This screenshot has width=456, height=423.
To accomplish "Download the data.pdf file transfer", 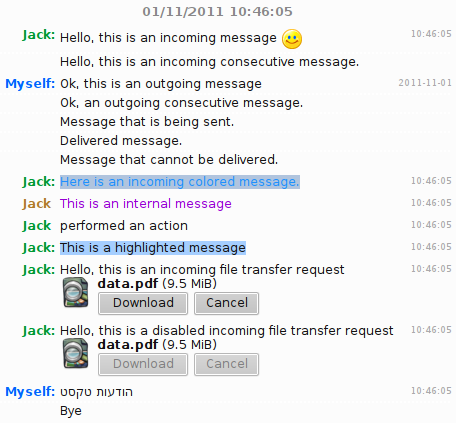I will tap(143, 303).
